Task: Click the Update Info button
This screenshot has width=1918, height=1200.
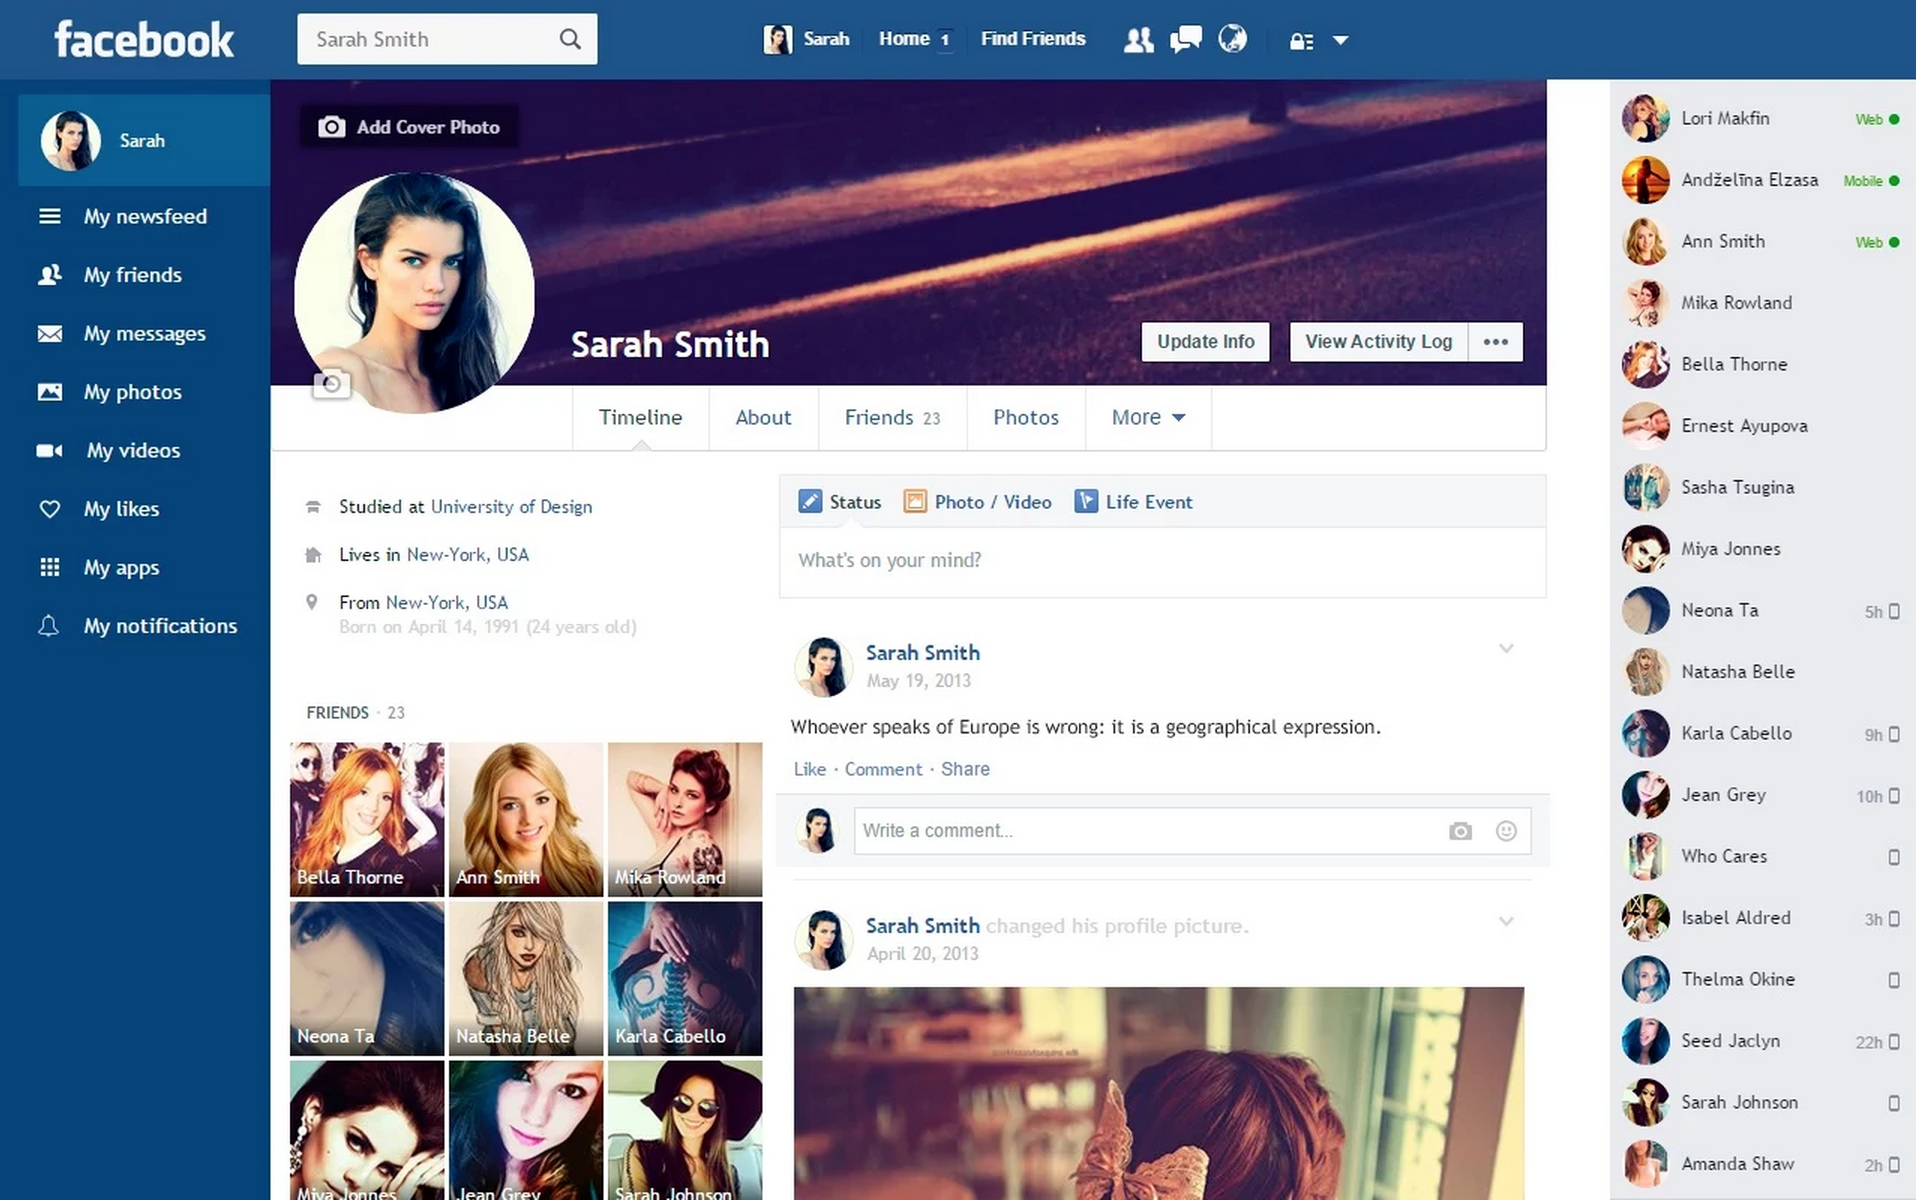Action: click(x=1204, y=341)
